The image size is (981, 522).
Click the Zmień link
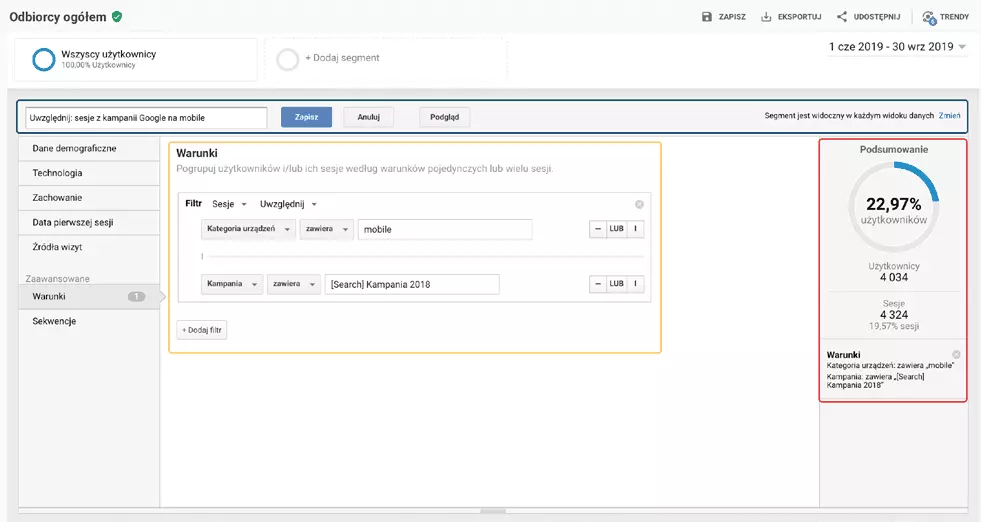click(949, 116)
